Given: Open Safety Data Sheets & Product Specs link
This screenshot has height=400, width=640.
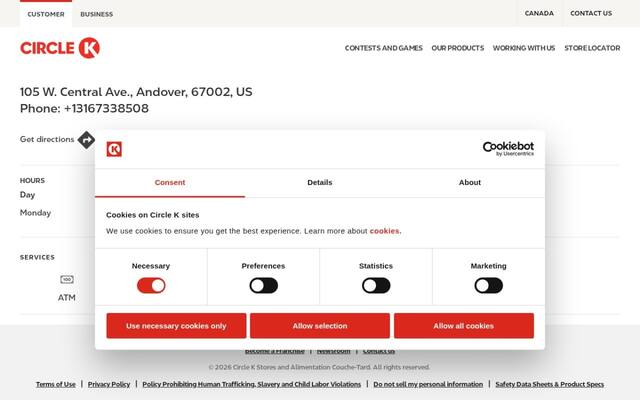Looking at the screenshot, I should (x=549, y=384).
